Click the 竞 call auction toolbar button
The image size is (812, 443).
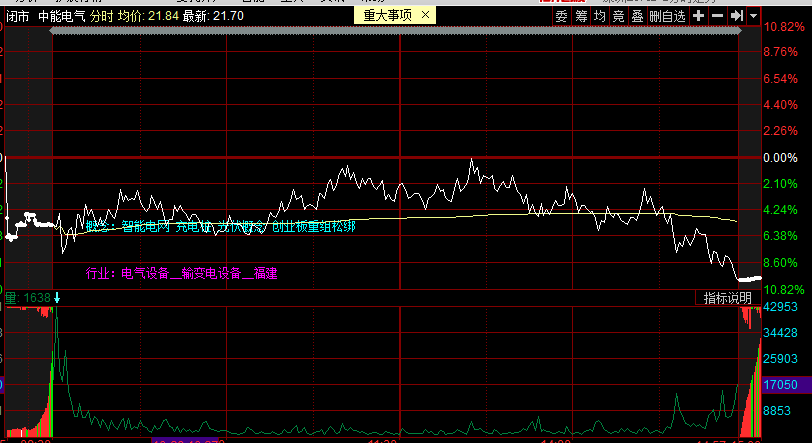point(618,16)
